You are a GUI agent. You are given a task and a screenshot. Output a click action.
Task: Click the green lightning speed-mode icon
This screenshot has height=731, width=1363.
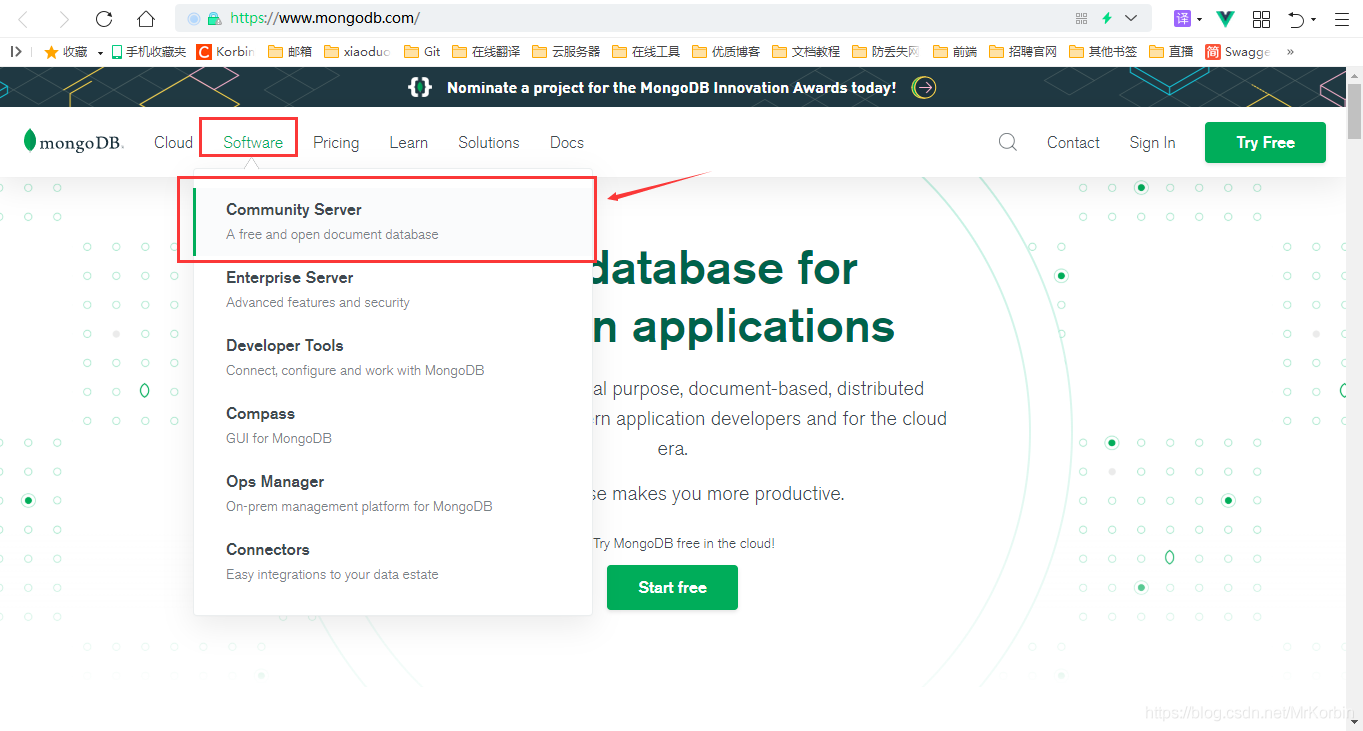click(1107, 18)
